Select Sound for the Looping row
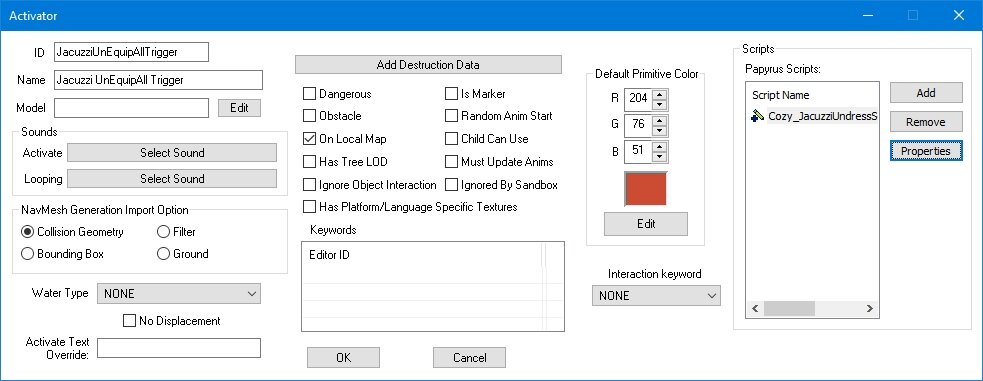 172,179
